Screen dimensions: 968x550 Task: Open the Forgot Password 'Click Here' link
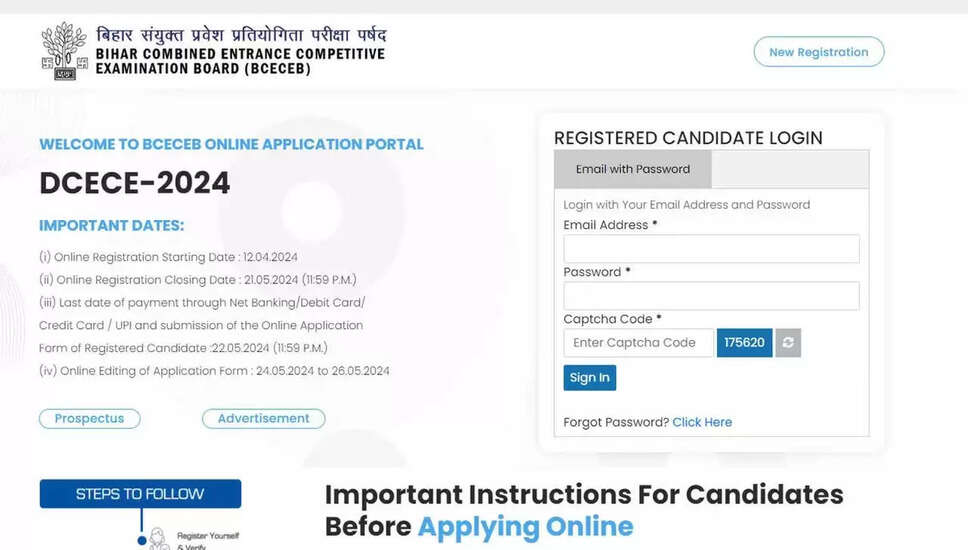tap(702, 422)
